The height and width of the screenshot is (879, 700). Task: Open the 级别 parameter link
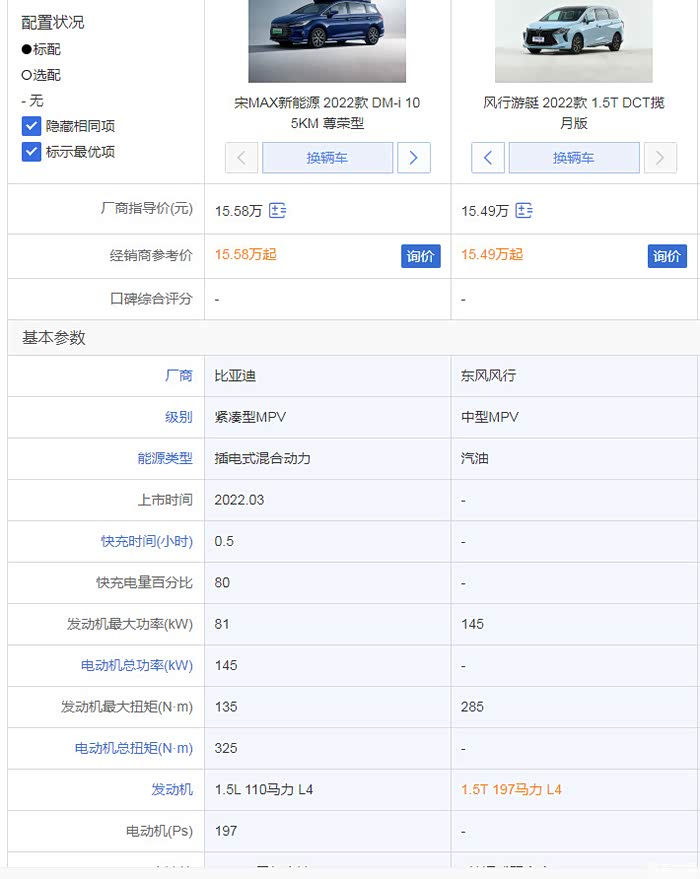tap(179, 417)
